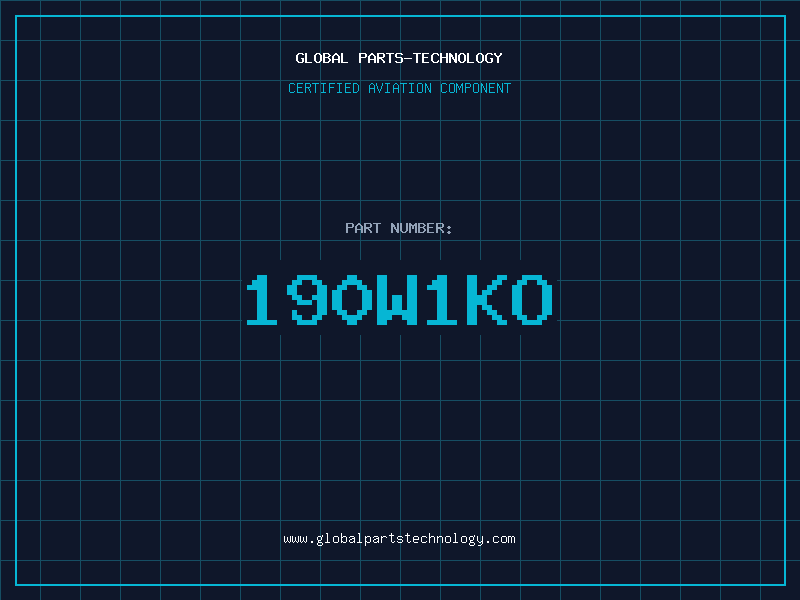The width and height of the screenshot is (800, 600).
Task: Click the PART NUMBER: label
Action: click(x=398, y=228)
